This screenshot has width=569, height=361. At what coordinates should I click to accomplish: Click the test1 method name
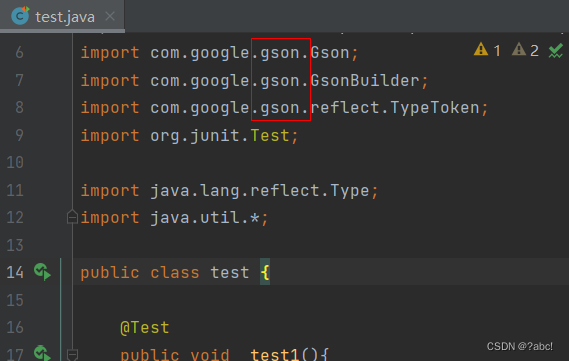click(274, 354)
